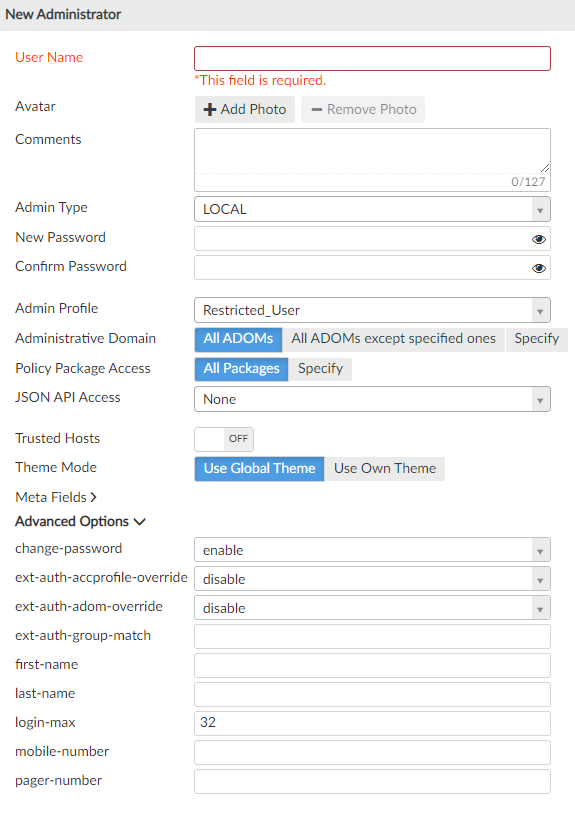Viewport: 575px width, 817px height.
Task: Show the New Password characters with eye icon
Action: pos(539,239)
